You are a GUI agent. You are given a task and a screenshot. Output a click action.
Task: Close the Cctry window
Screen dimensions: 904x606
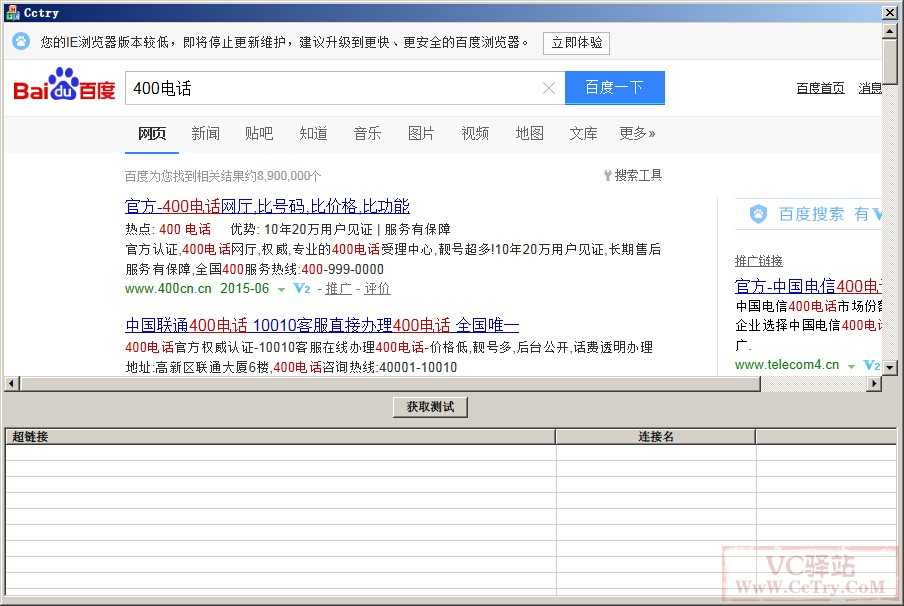(x=890, y=13)
